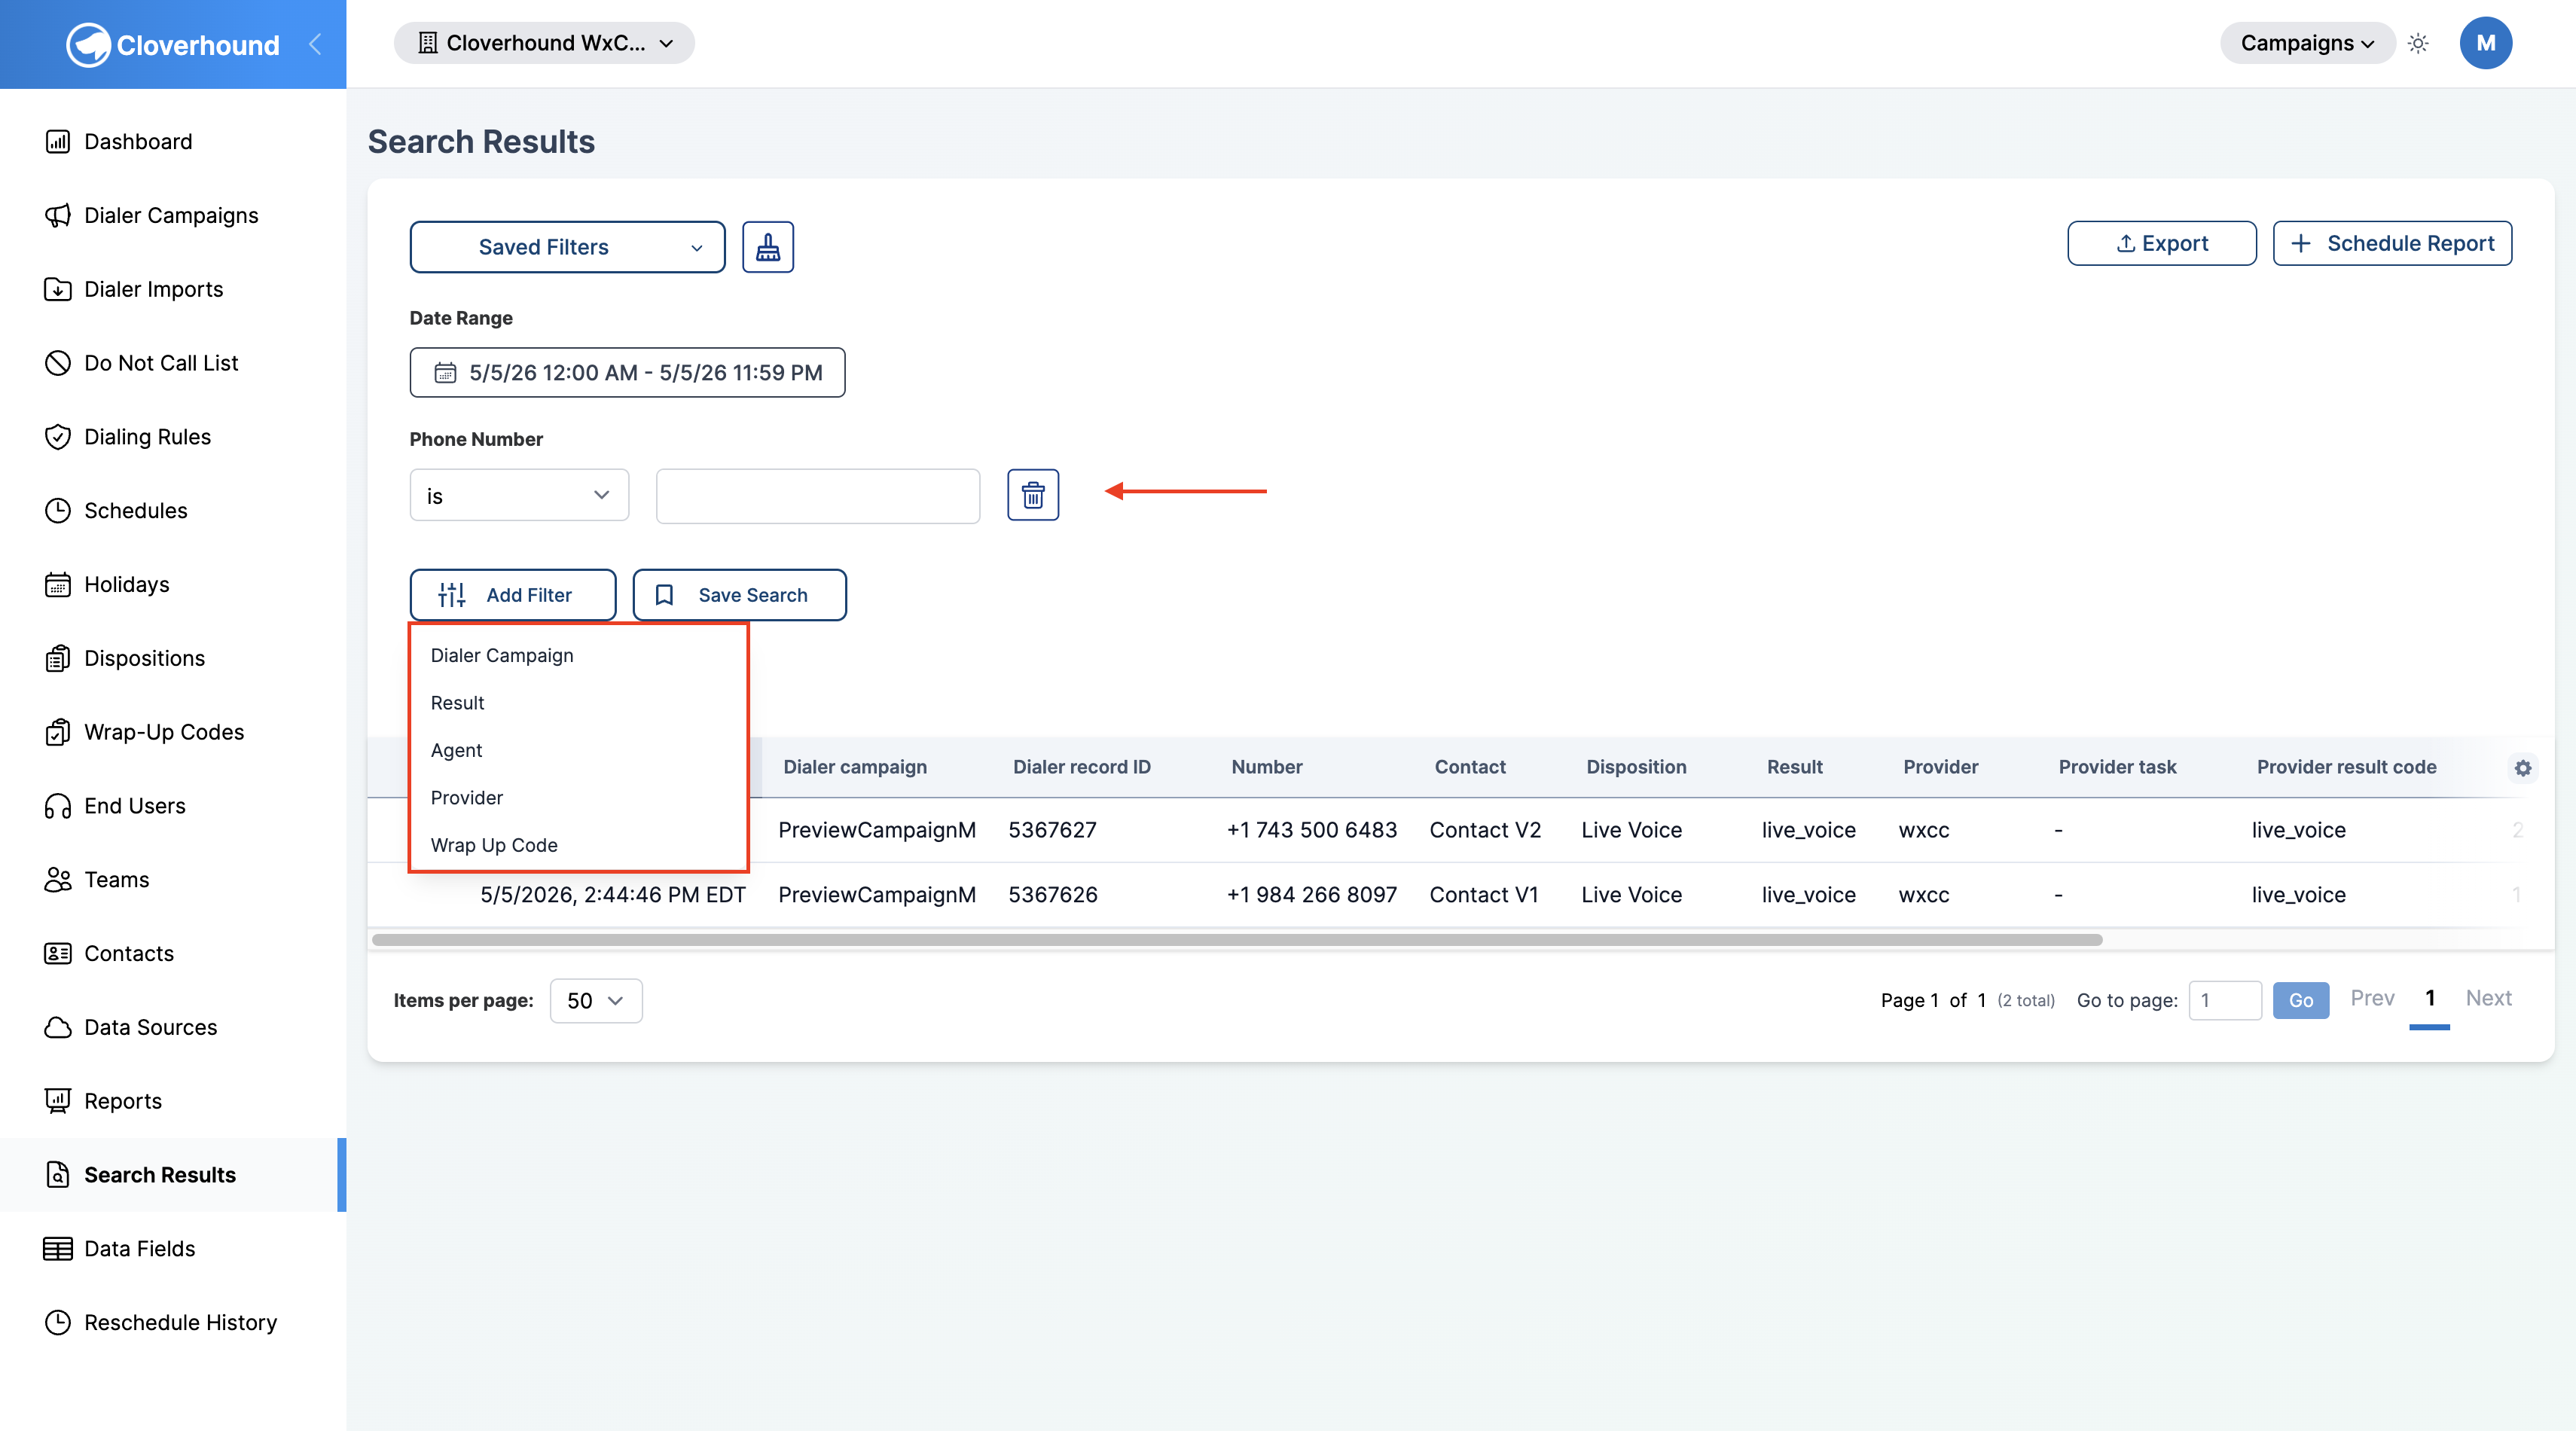Expand the Campaigns dropdown in header
The width and height of the screenshot is (2576, 1431).
click(2307, 43)
